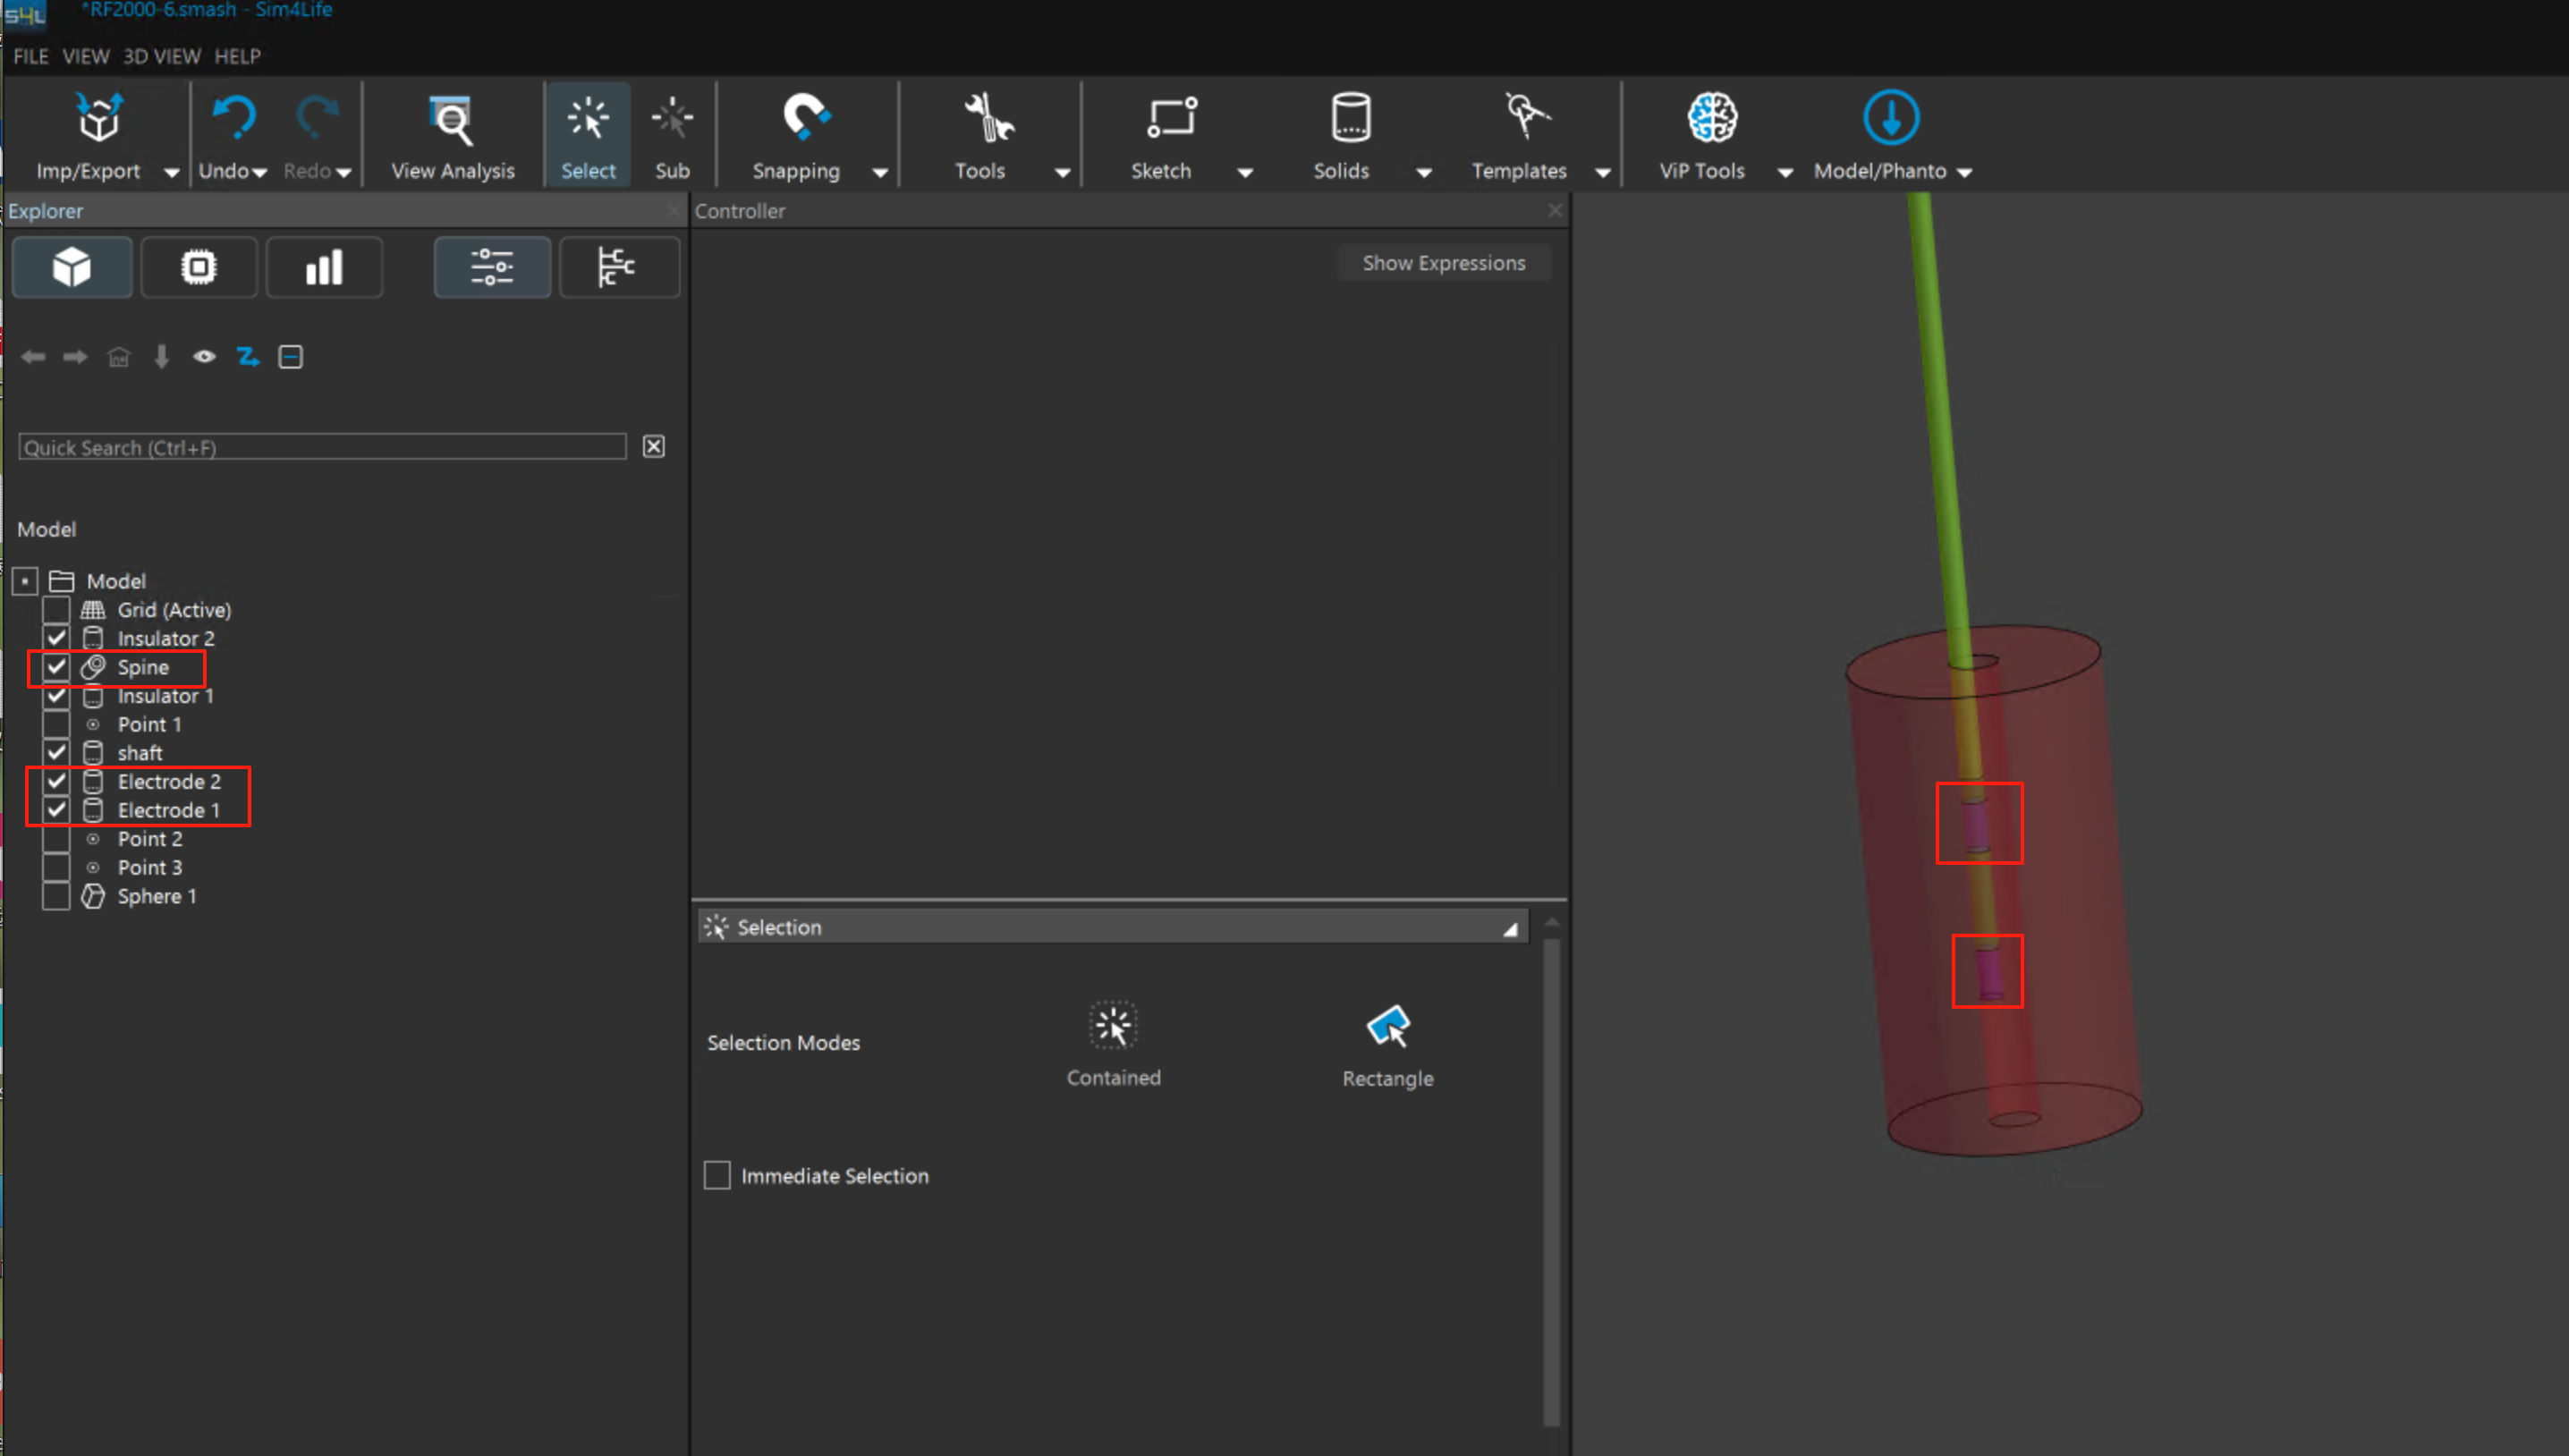Select the Rectangle selection mode
The image size is (2569, 1456).
click(x=1387, y=1028)
